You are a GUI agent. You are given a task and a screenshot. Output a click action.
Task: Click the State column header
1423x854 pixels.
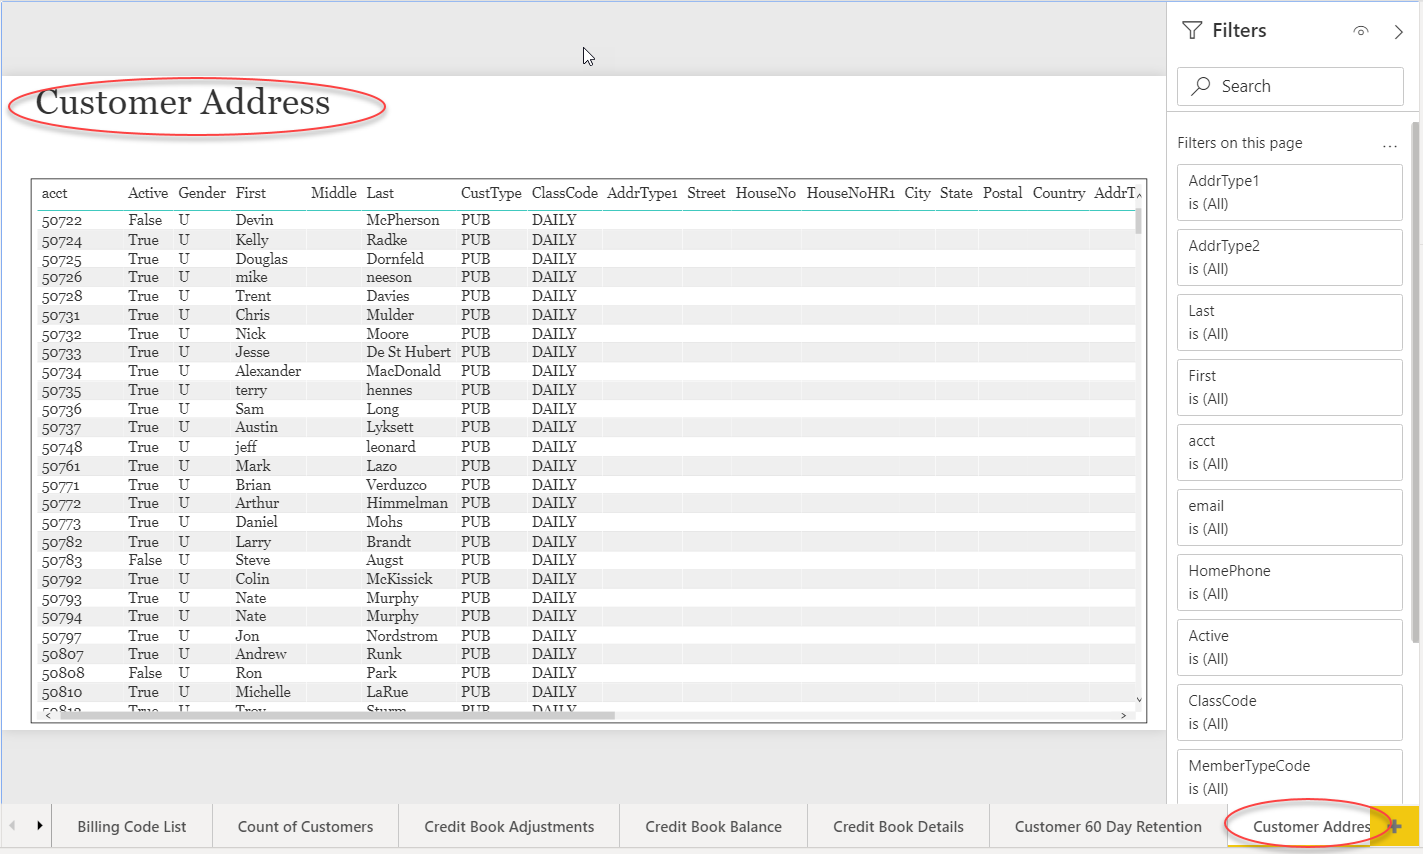[x=956, y=193]
